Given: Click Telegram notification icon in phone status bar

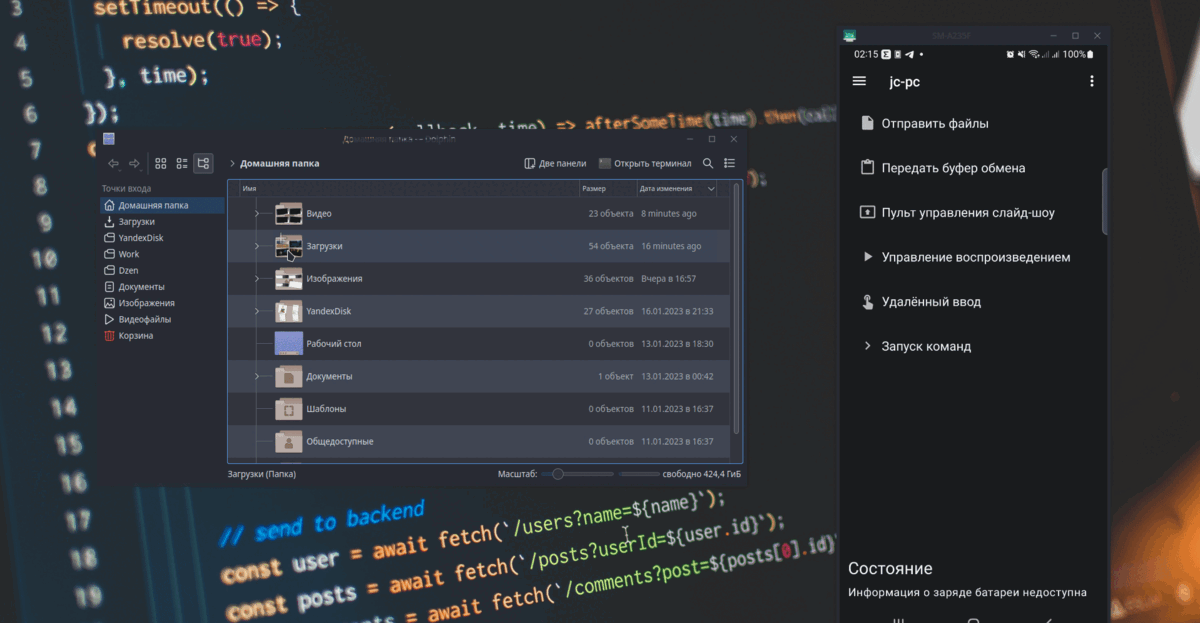Looking at the screenshot, I should 910,54.
